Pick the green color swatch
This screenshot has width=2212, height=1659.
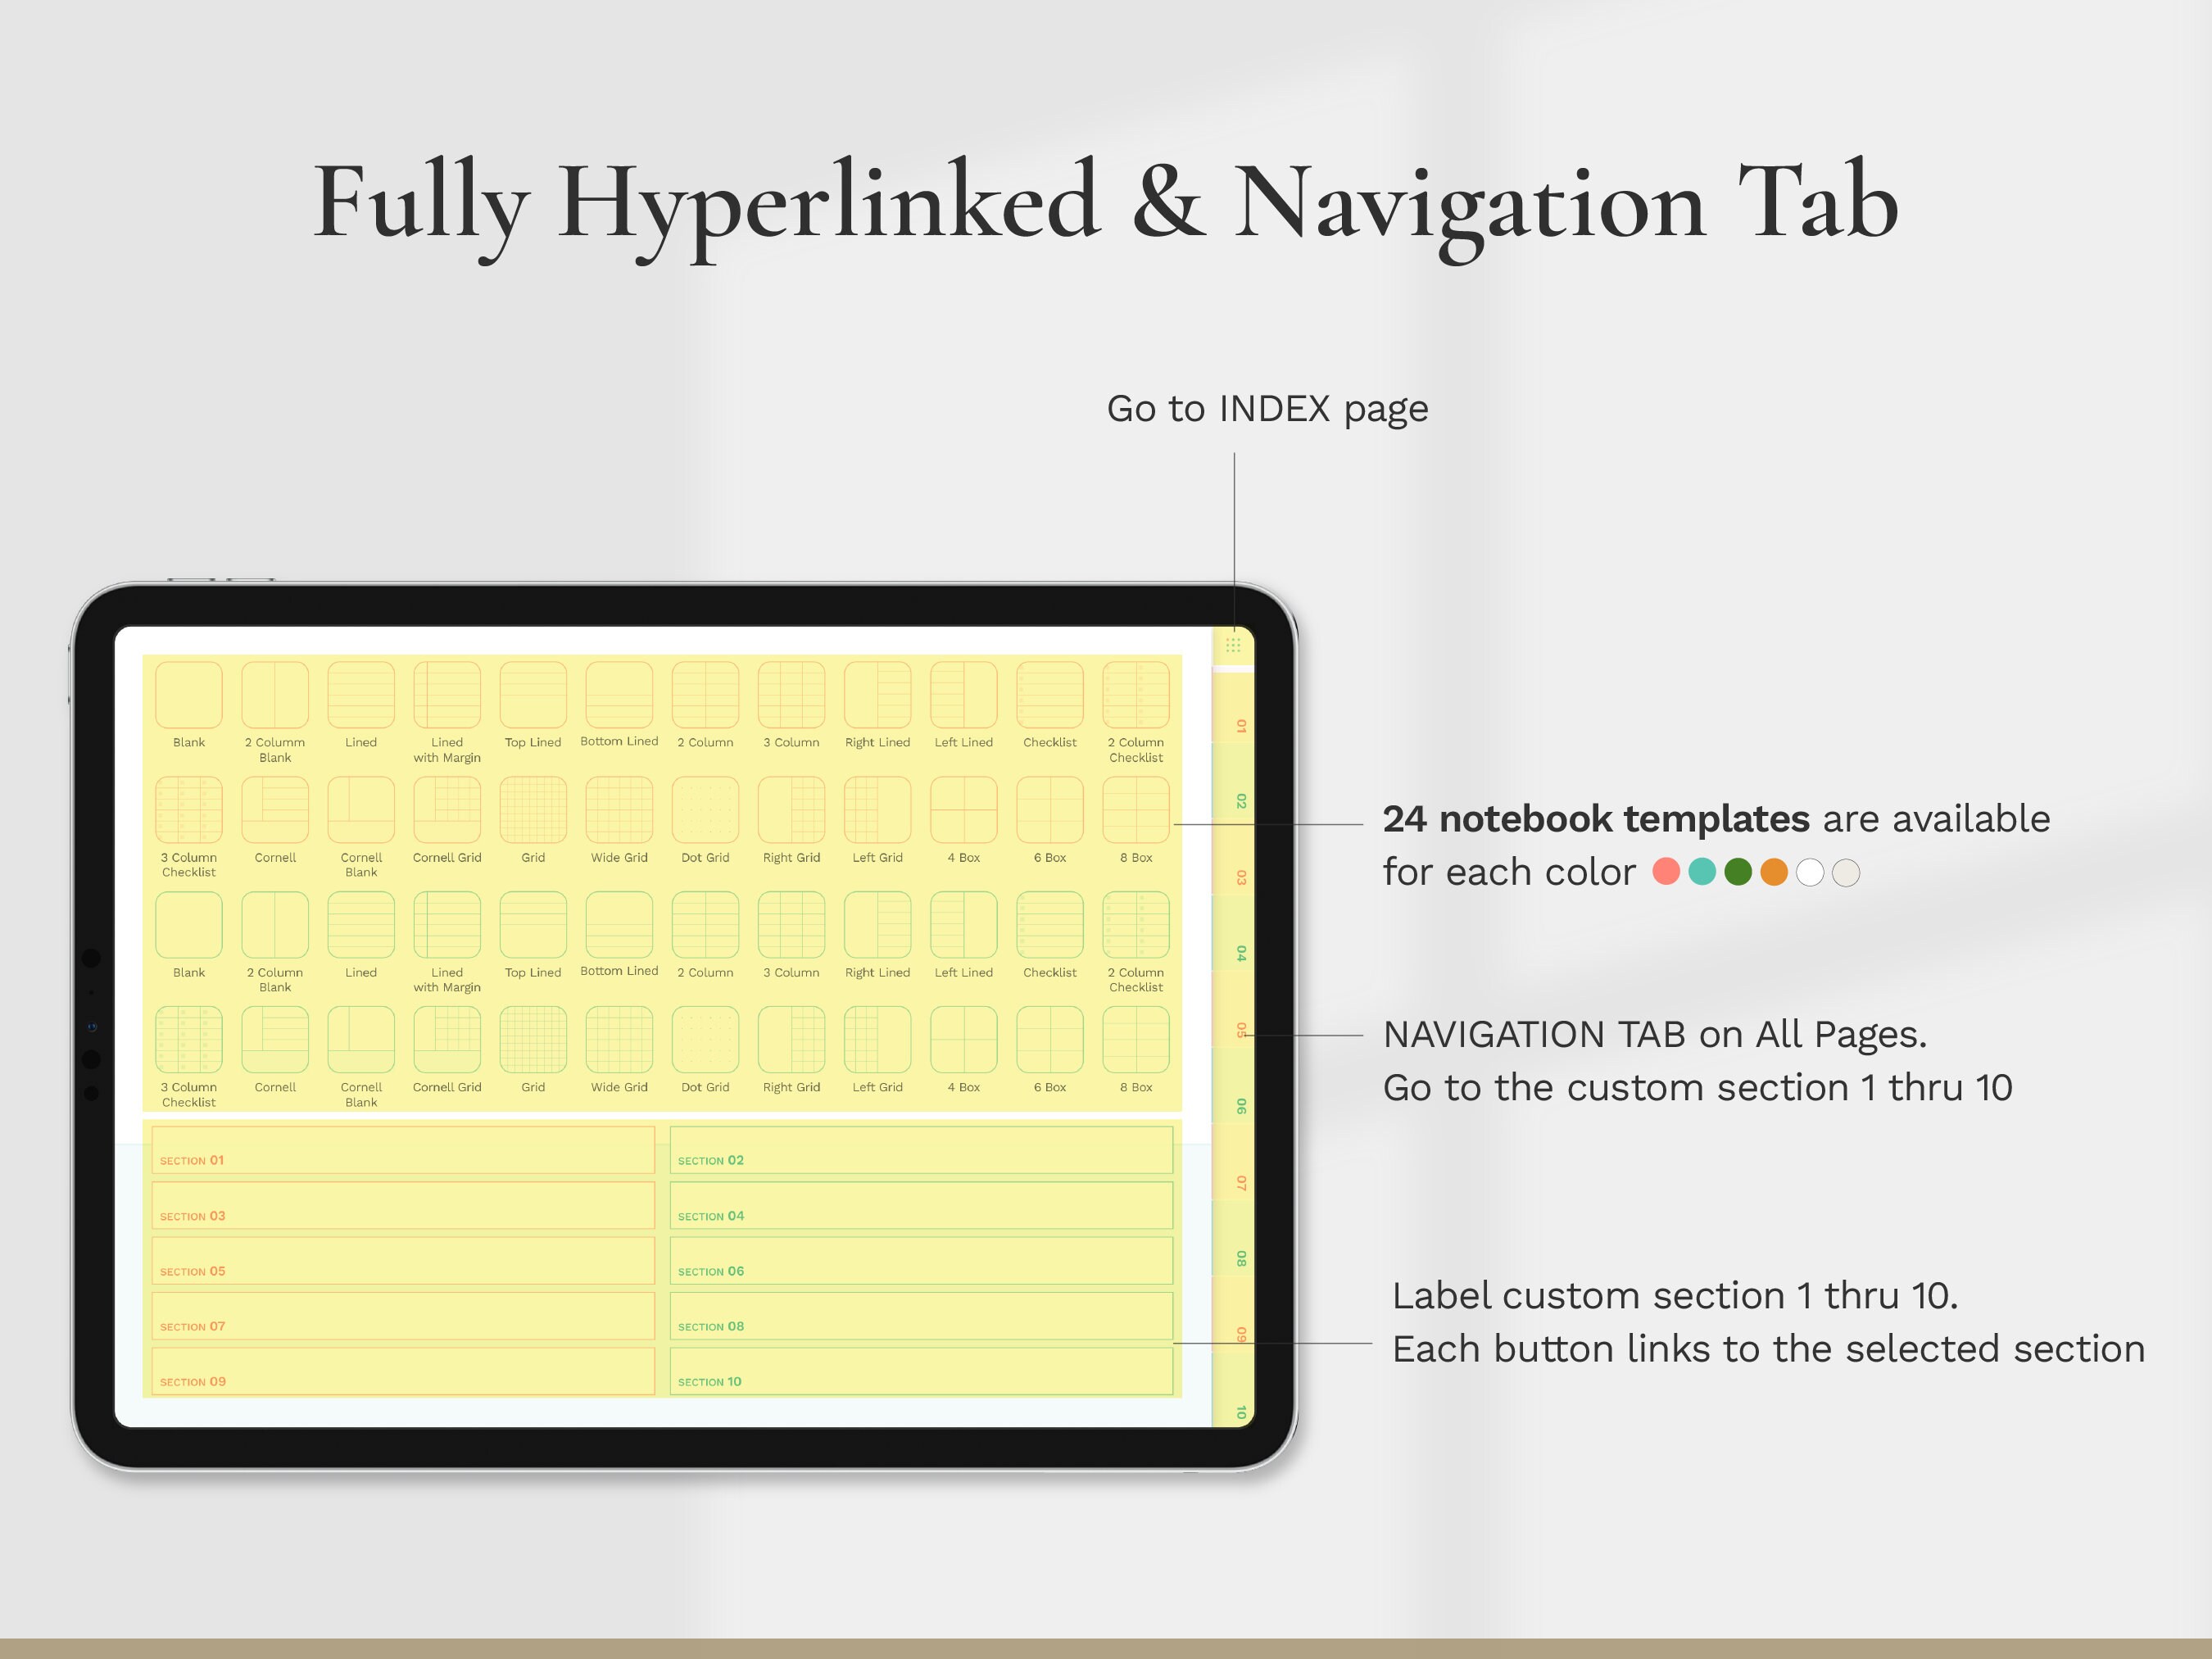1738,871
